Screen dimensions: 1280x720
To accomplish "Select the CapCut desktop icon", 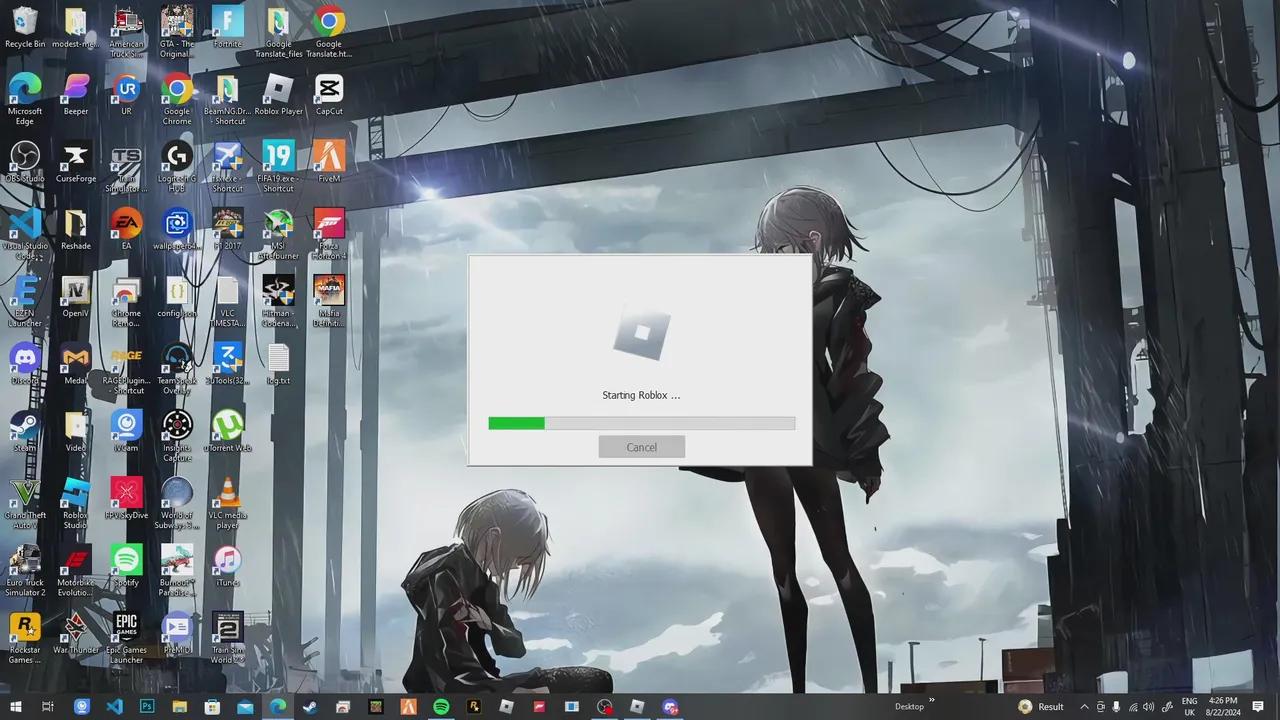I will click(x=329, y=95).
